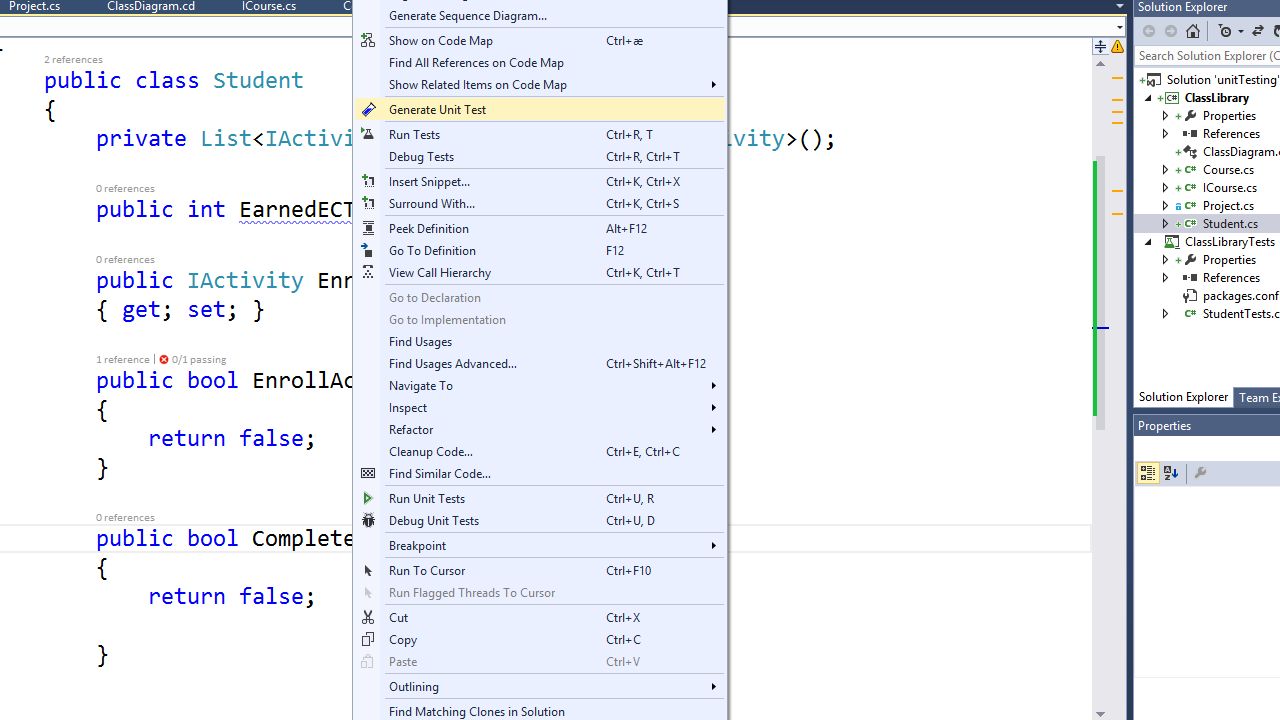Collapse the ClassLibrary project node
Viewport: 1280px width, 720px height.
[x=1148, y=98]
